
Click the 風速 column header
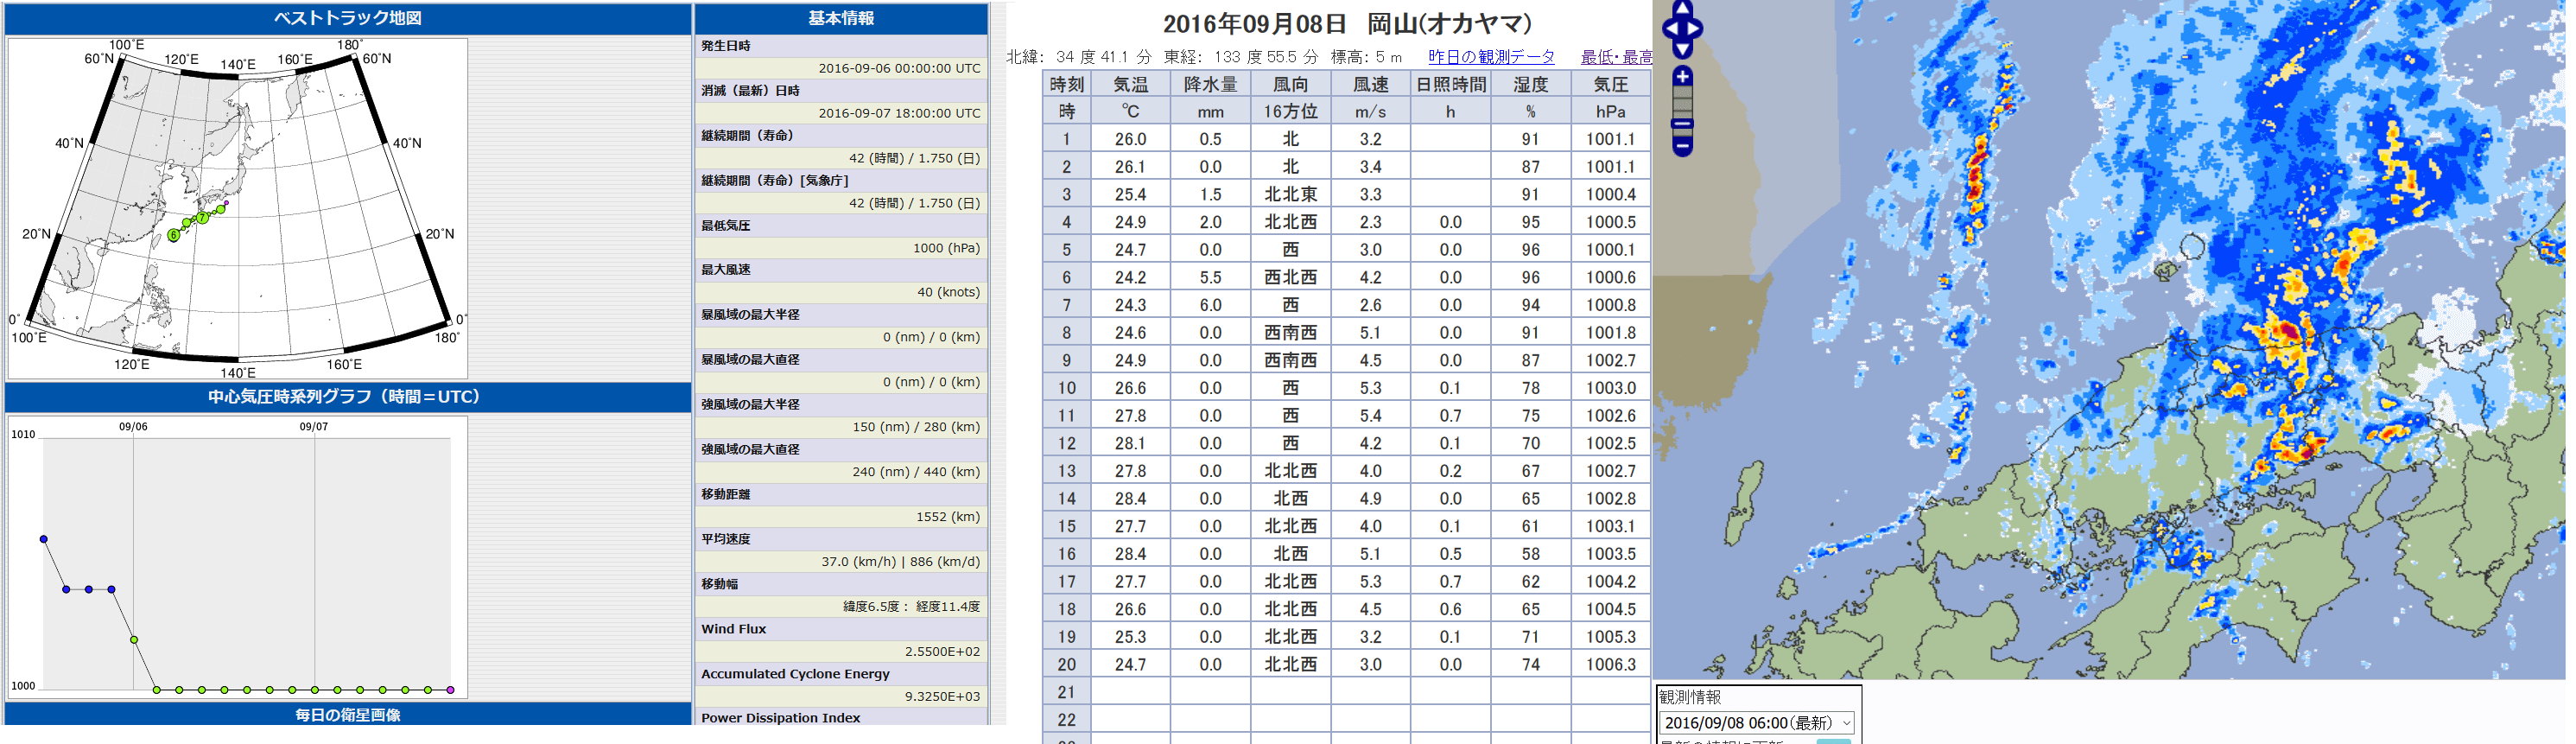click(x=1370, y=84)
